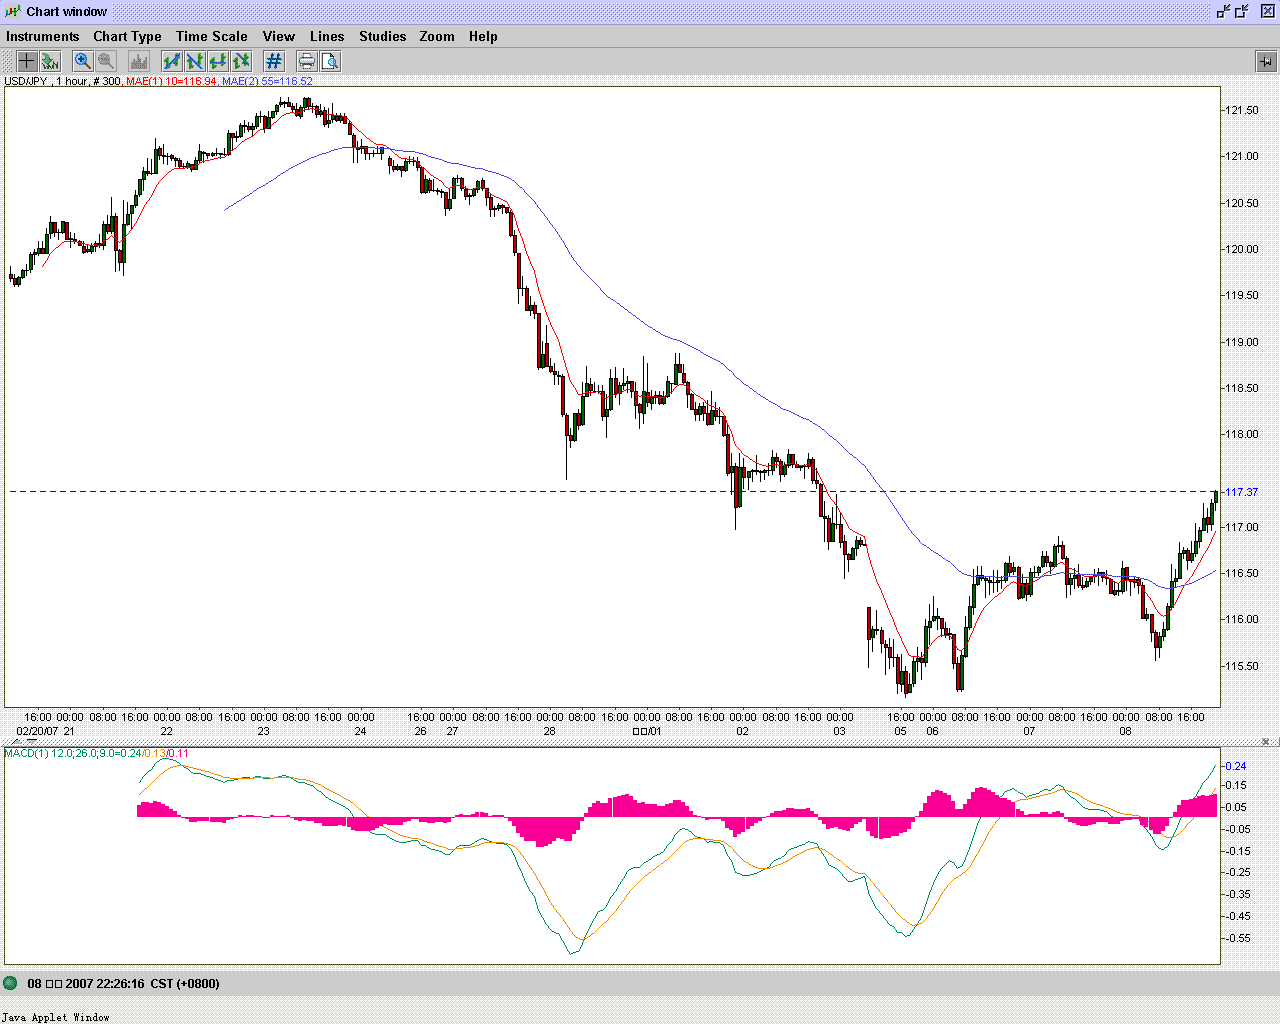Click the green arrow chart tool icon

tap(50, 61)
